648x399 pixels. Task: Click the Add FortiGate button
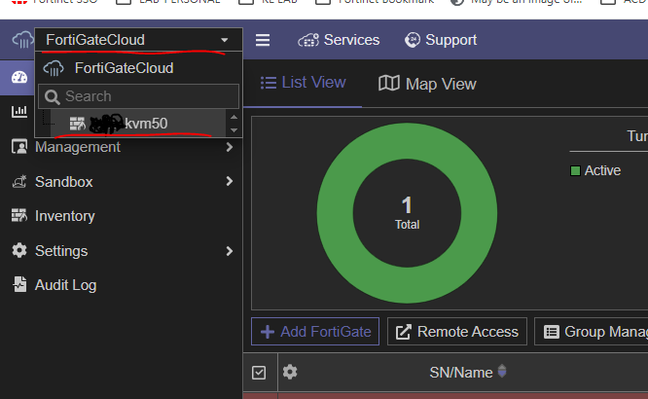315,332
